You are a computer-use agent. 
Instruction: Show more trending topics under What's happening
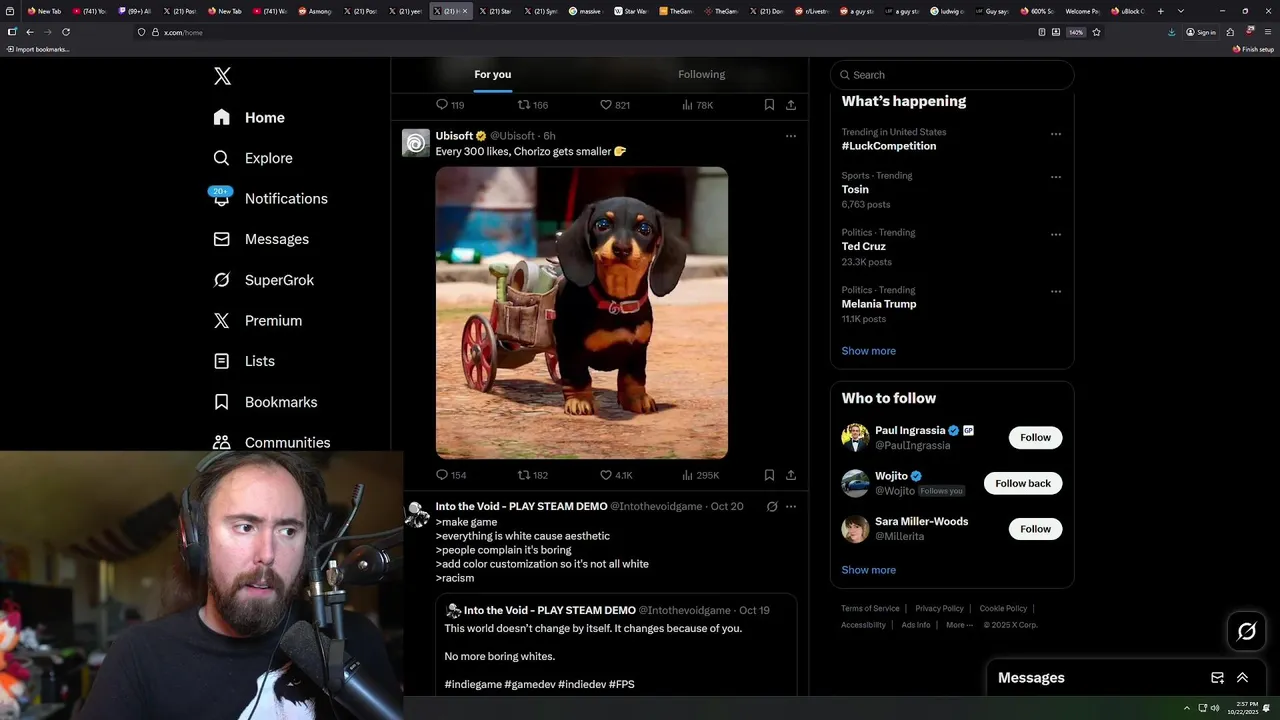pos(869,351)
